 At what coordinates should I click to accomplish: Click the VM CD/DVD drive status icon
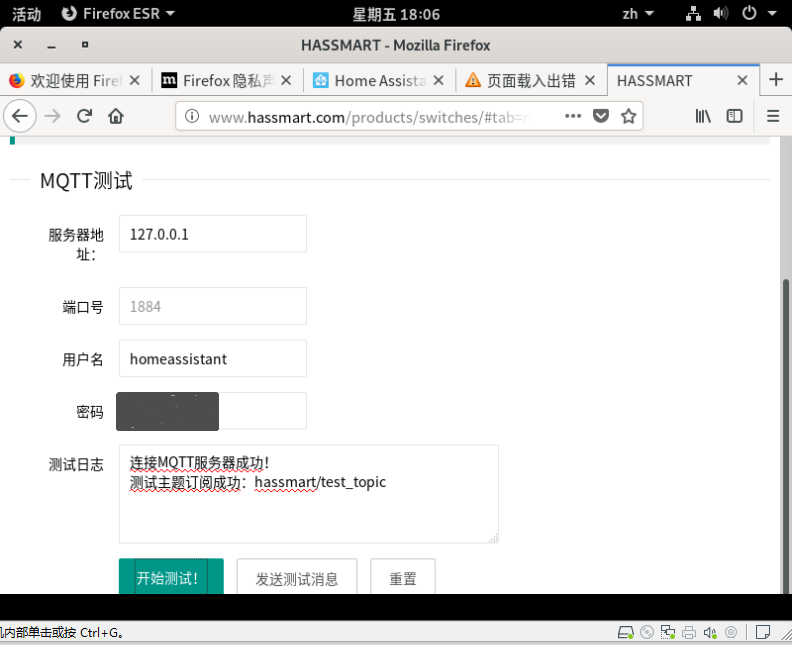click(x=647, y=632)
